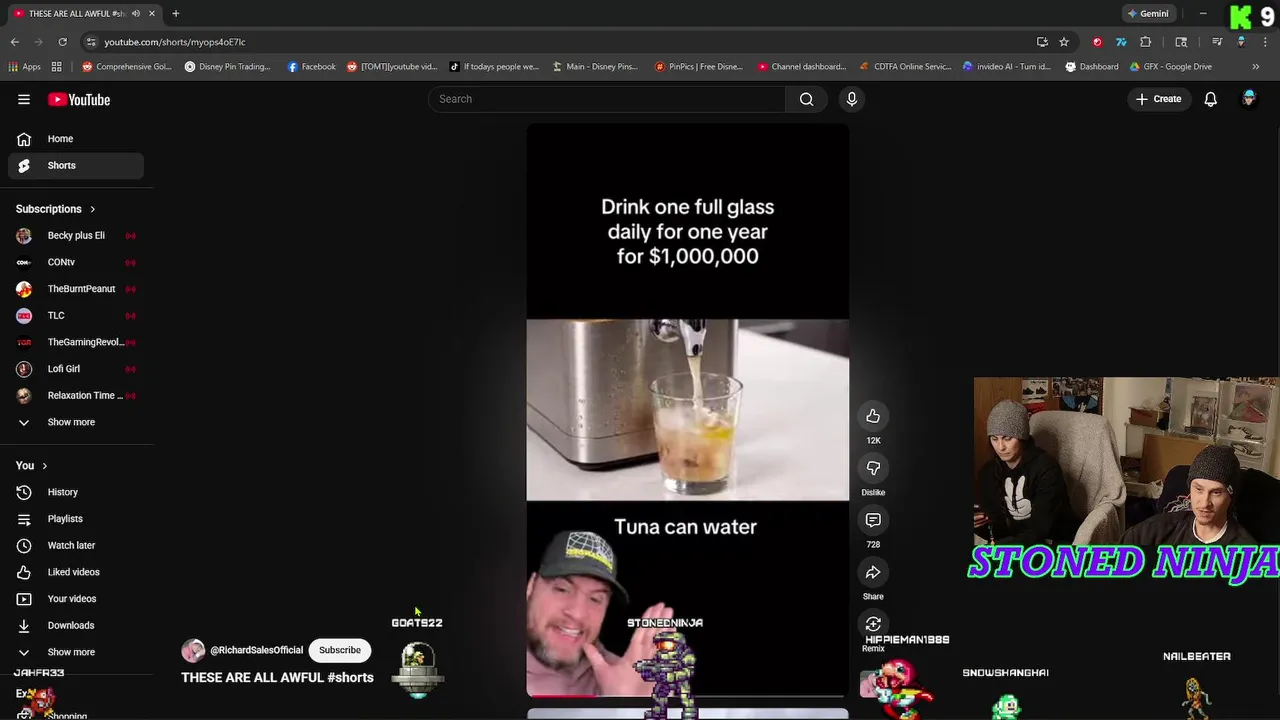
Task: Open the Relaxation Time subscription channel
Action: 76,396
